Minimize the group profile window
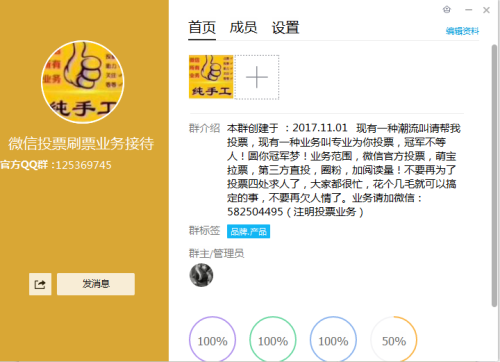 pos(469,10)
